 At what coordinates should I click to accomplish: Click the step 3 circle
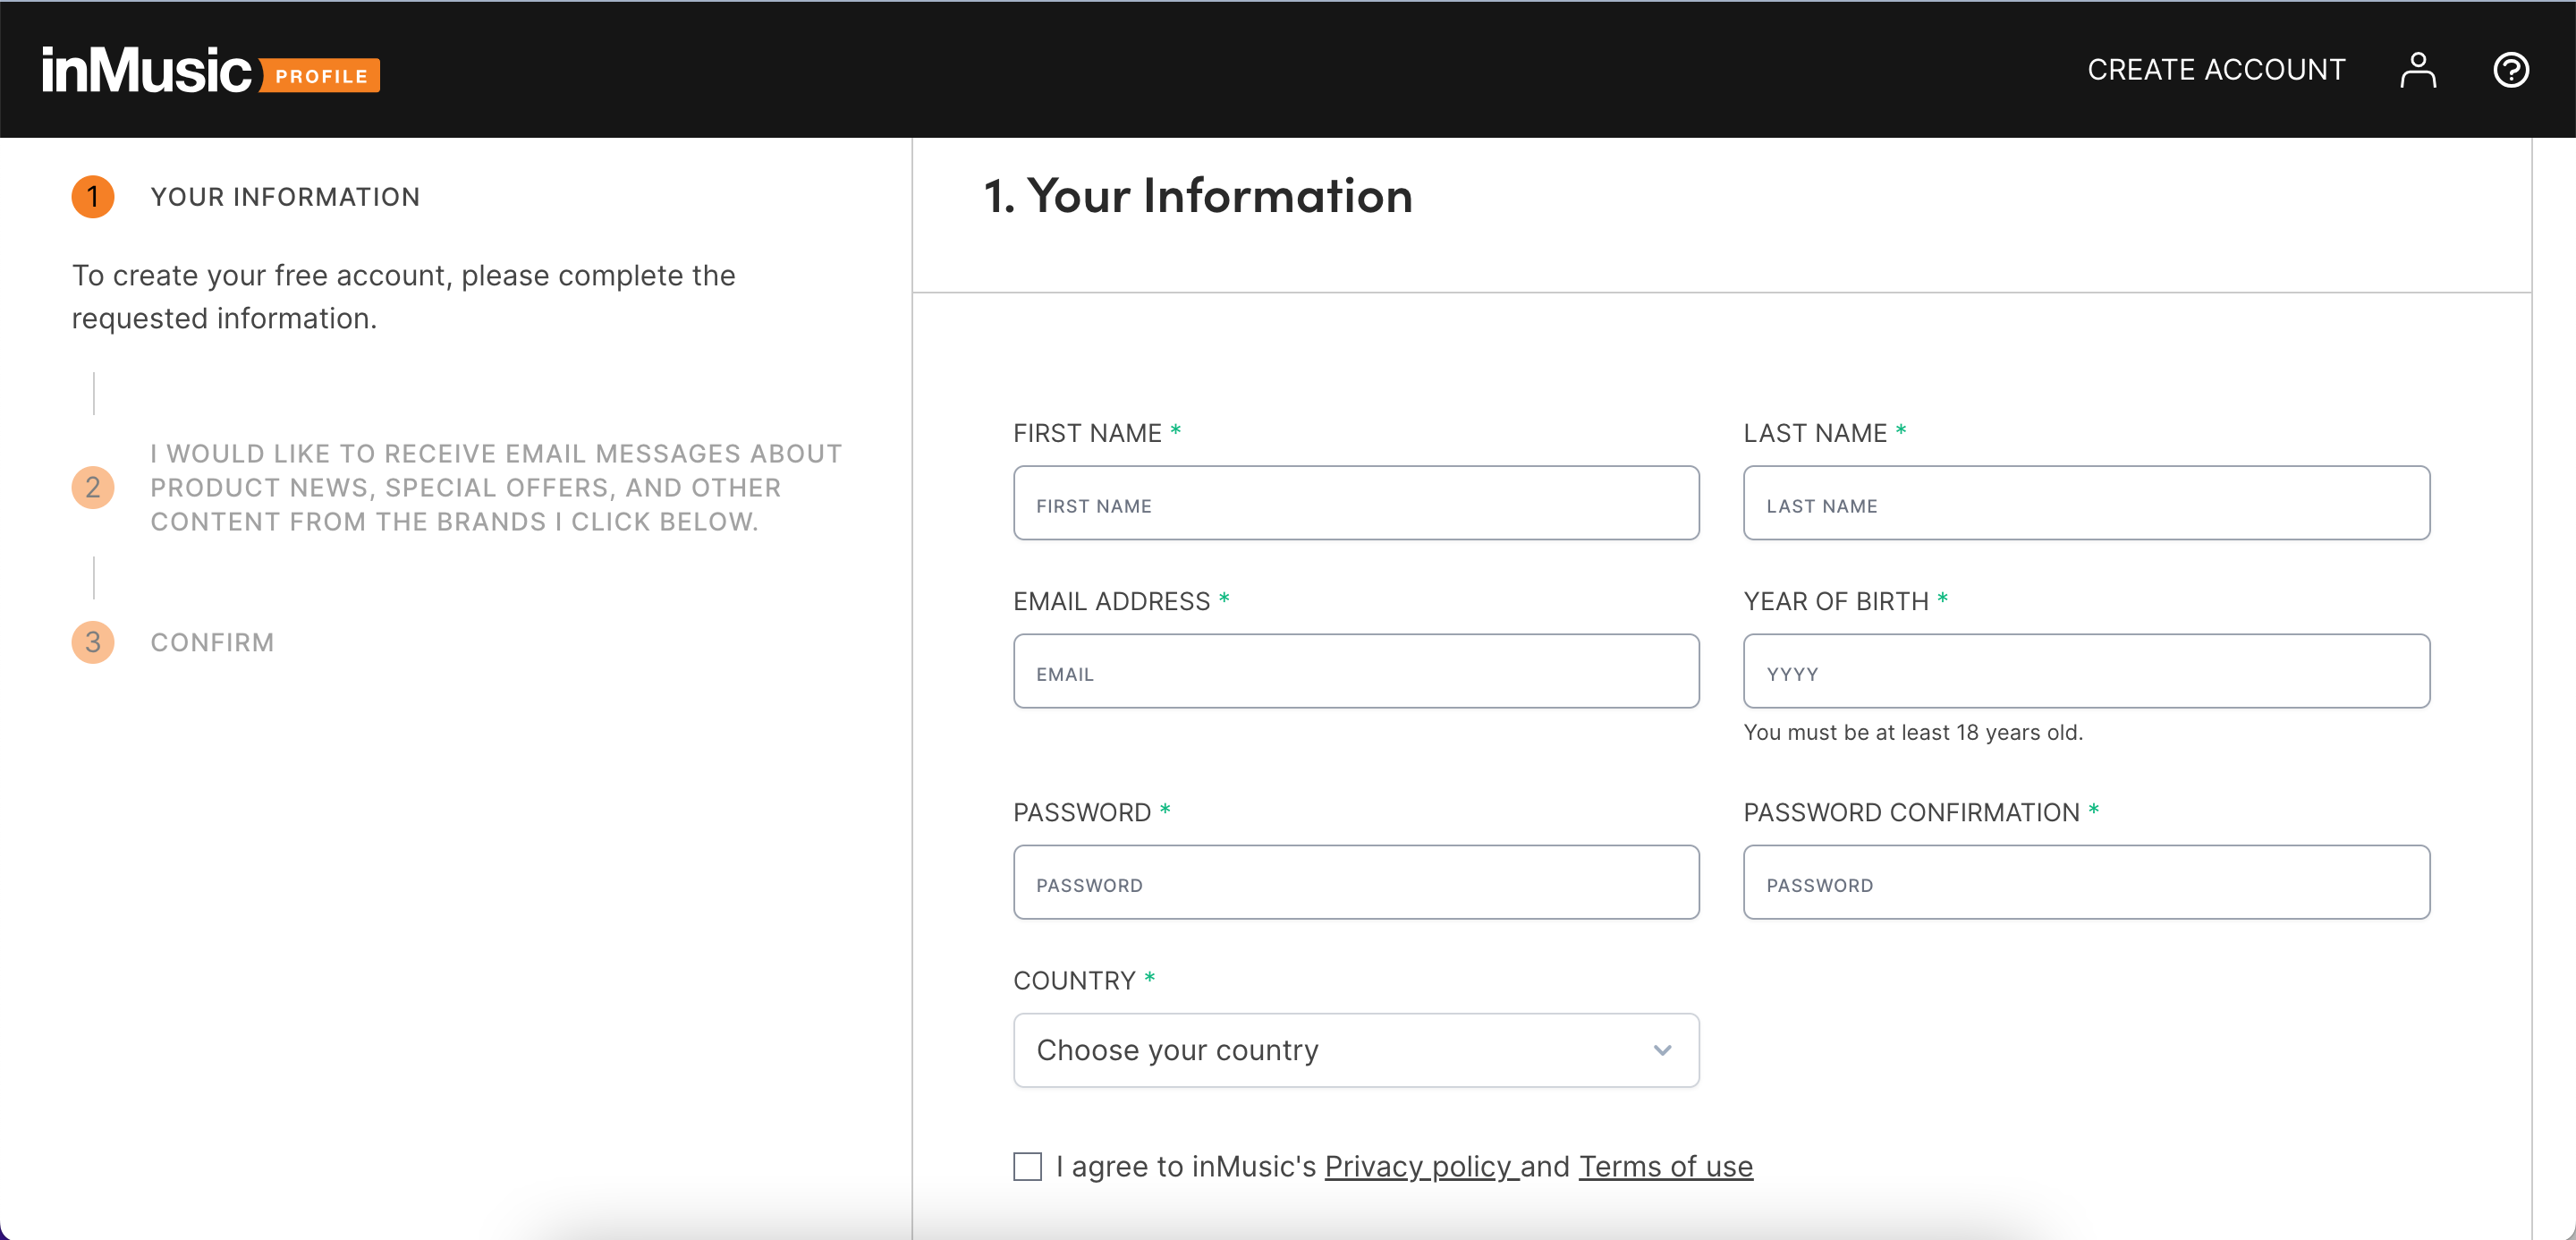(93, 642)
